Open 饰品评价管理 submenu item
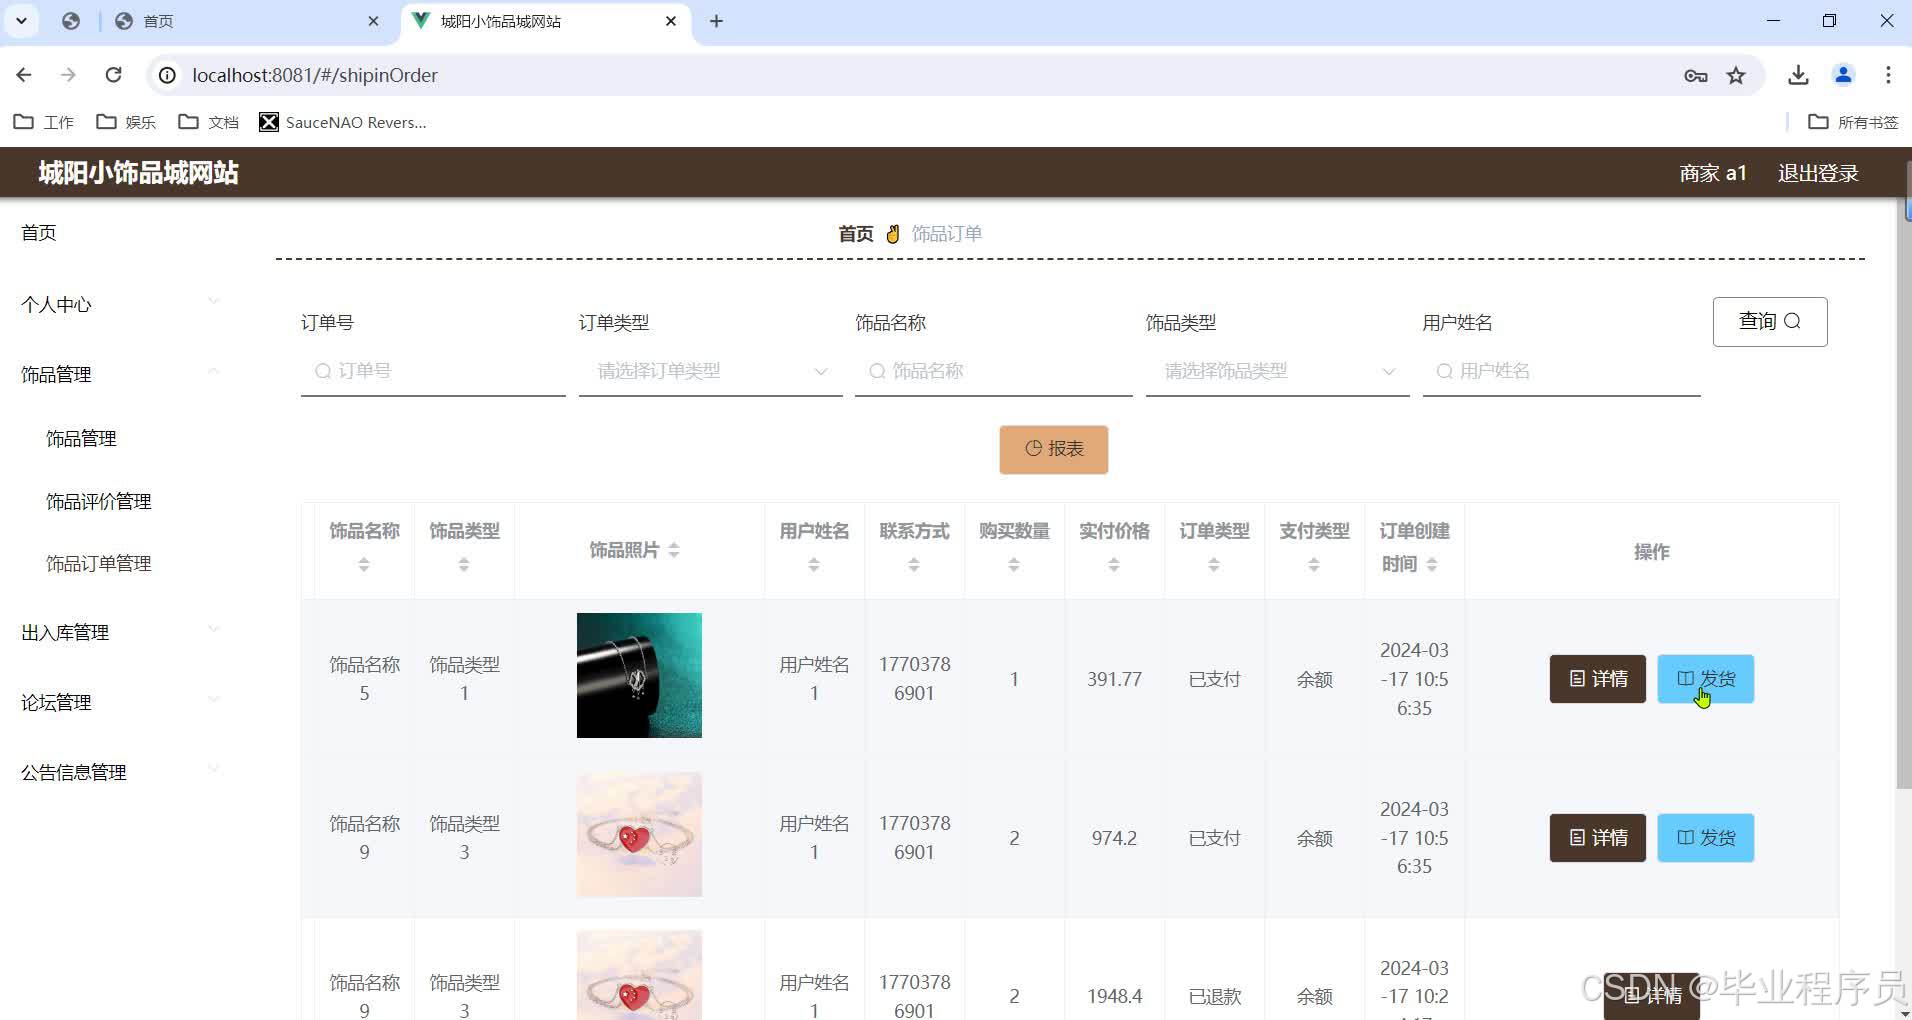 coord(98,501)
